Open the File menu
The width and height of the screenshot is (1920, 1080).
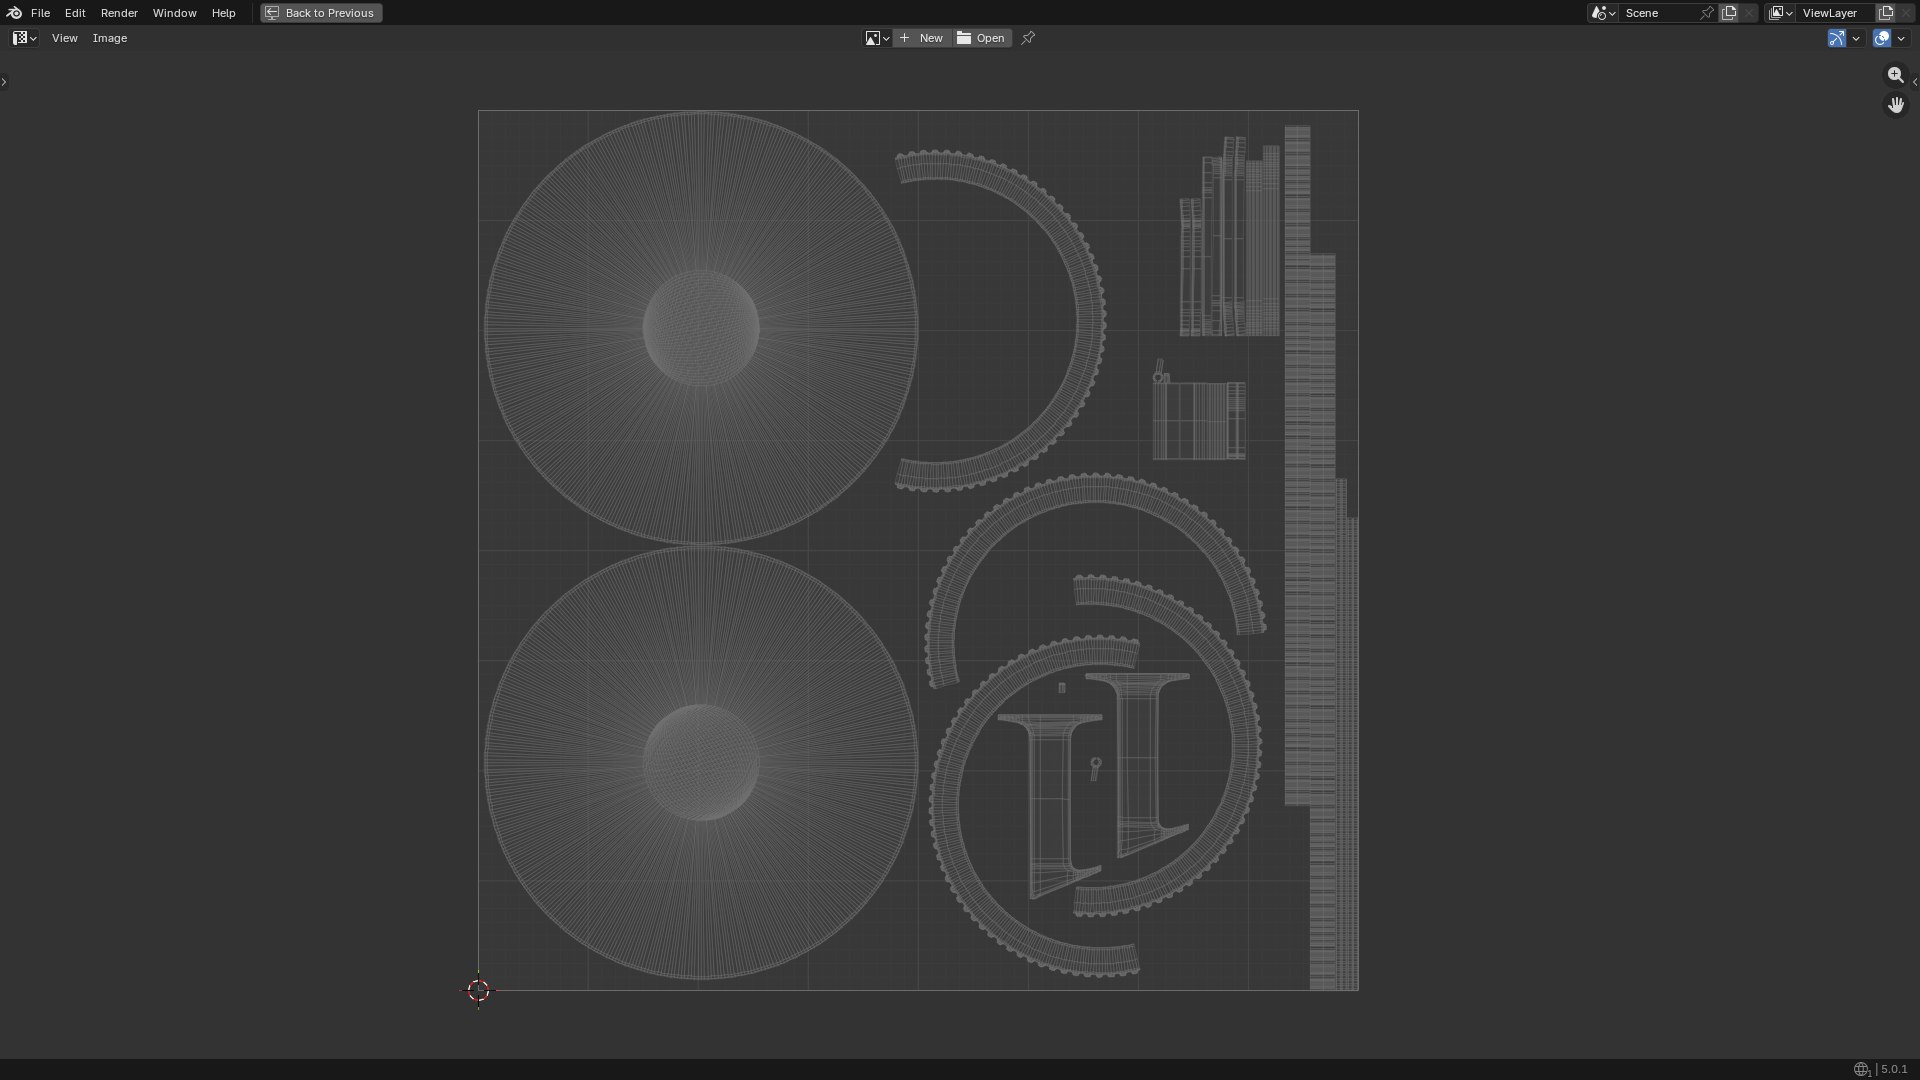(x=40, y=13)
